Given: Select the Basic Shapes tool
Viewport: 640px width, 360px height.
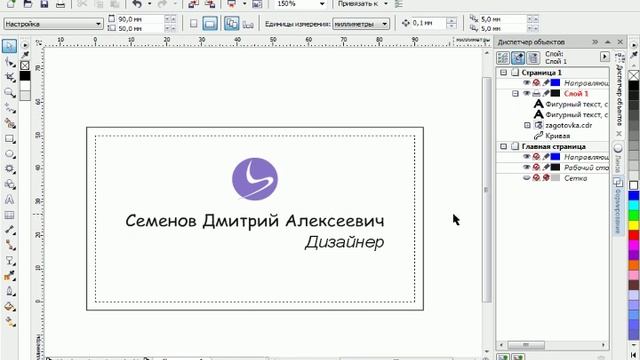Looking at the screenshot, I should [x=10, y=184].
